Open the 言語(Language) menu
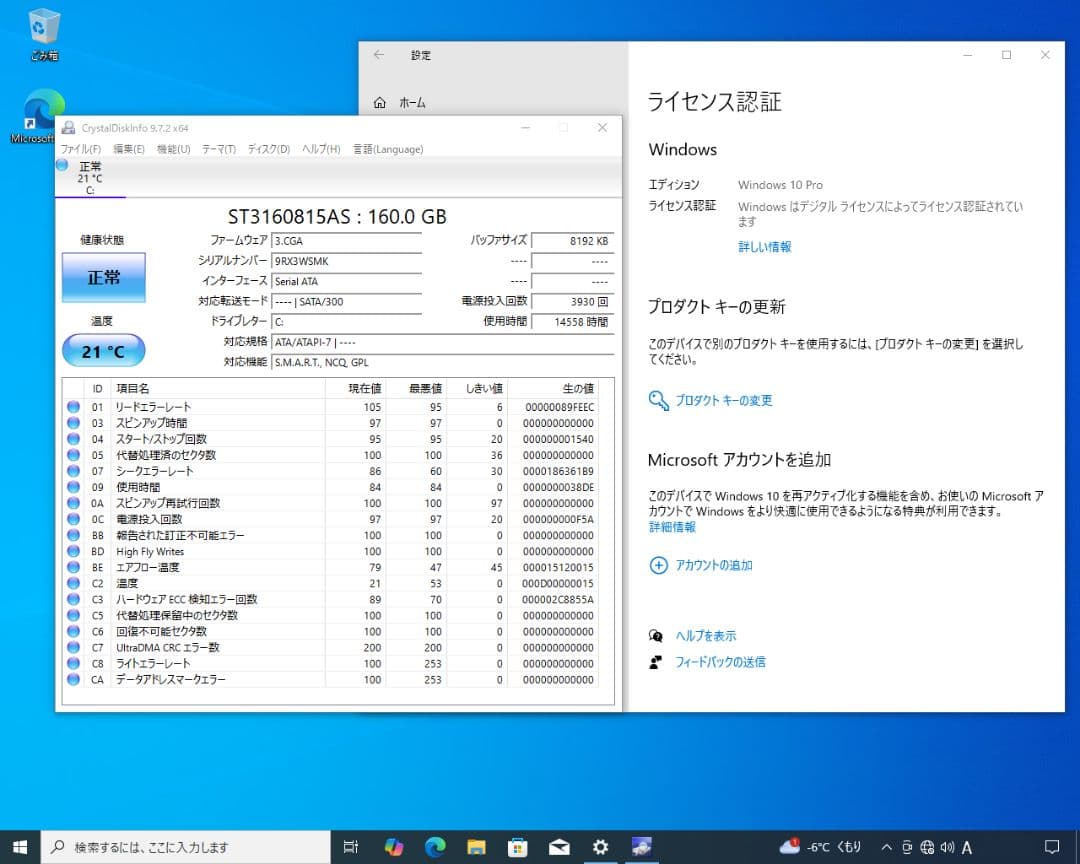The height and width of the screenshot is (864, 1080). pyautogui.click(x=388, y=149)
